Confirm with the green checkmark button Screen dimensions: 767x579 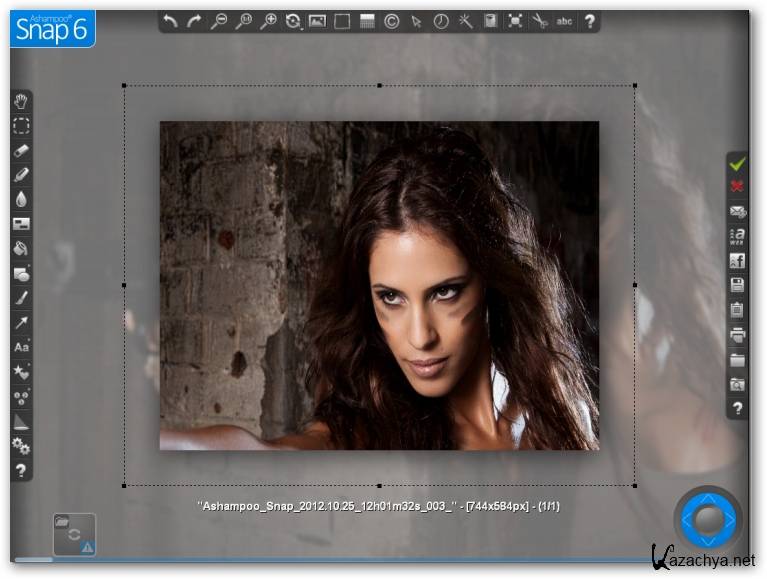pyautogui.click(x=738, y=163)
